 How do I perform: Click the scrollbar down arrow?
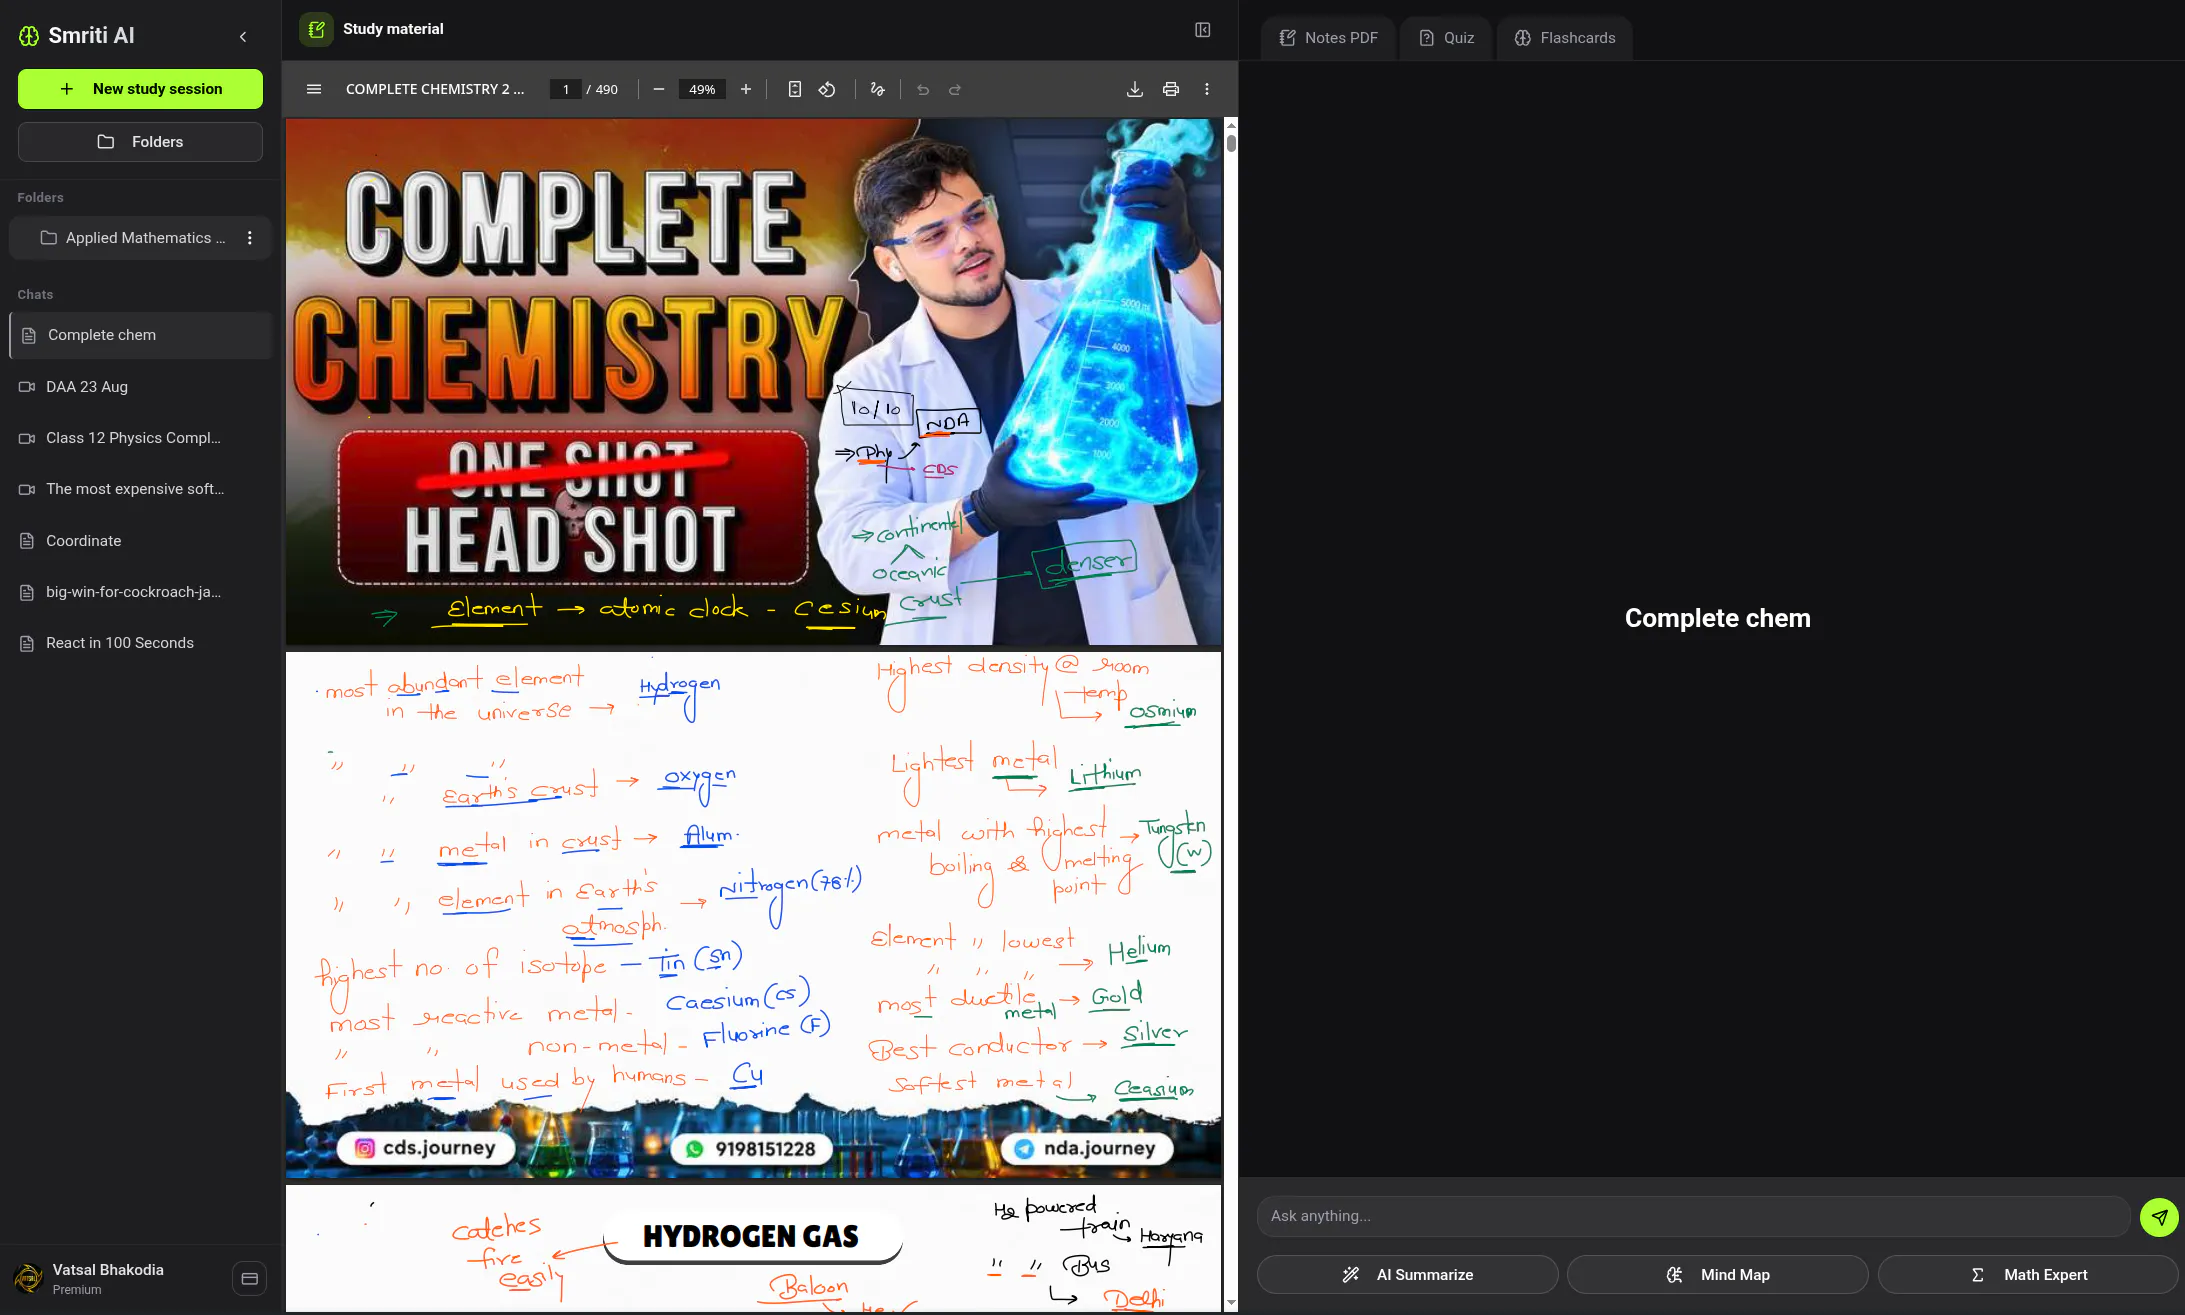[1231, 1303]
